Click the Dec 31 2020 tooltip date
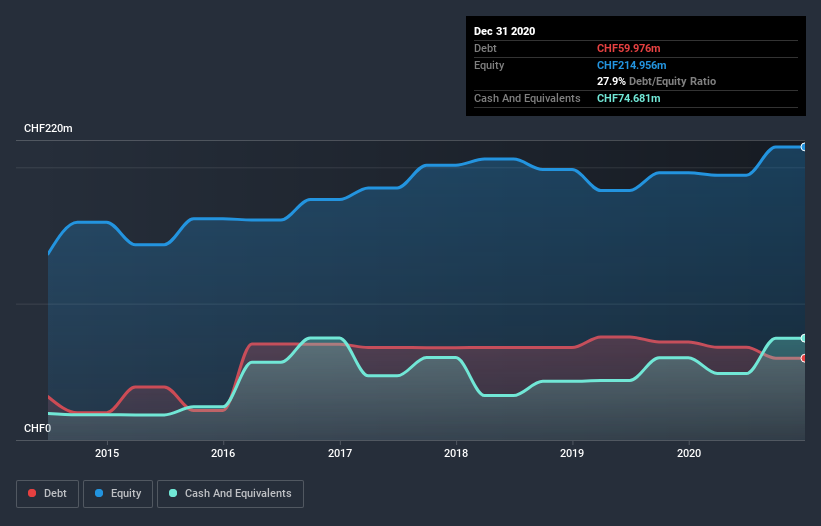The height and width of the screenshot is (526, 821). point(504,31)
